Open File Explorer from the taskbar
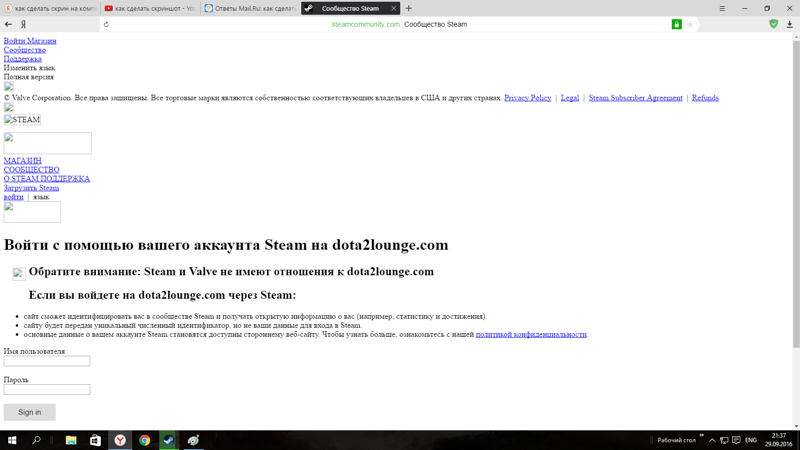This screenshot has width=800, height=450. tap(71, 440)
